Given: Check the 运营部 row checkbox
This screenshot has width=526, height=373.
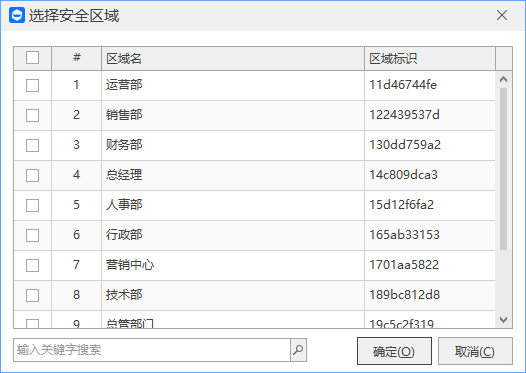Looking at the screenshot, I should (x=33, y=85).
